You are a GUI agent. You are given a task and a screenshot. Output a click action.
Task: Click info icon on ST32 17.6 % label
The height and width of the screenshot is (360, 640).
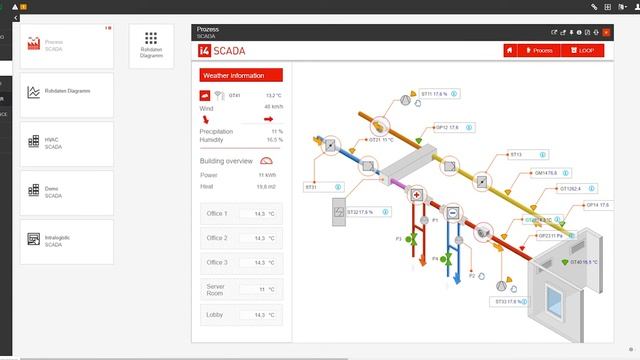pos(385,212)
